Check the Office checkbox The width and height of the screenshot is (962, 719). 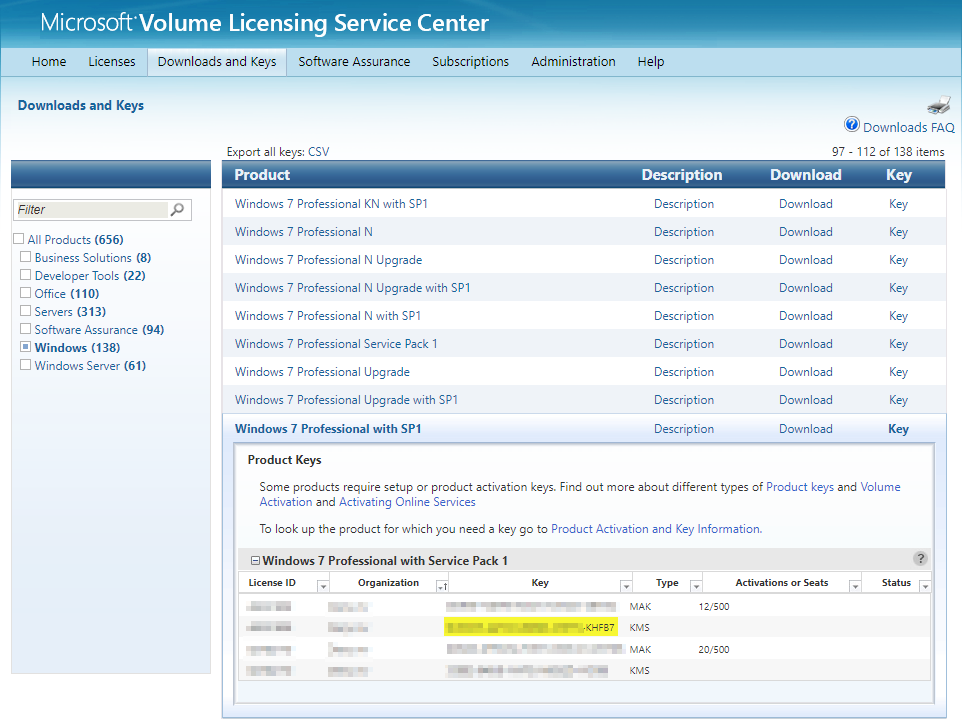point(25,293)
